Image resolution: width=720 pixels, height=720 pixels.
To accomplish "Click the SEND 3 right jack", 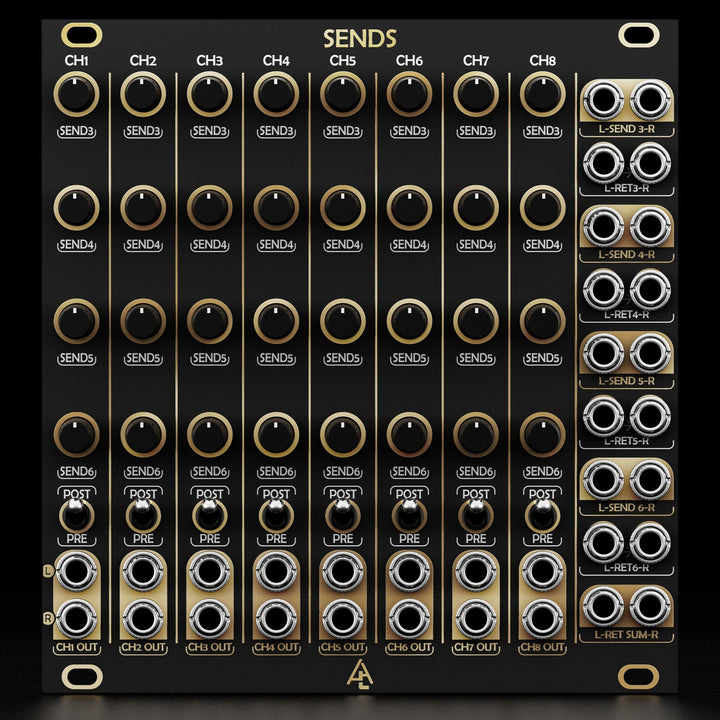I will (650, 100).
